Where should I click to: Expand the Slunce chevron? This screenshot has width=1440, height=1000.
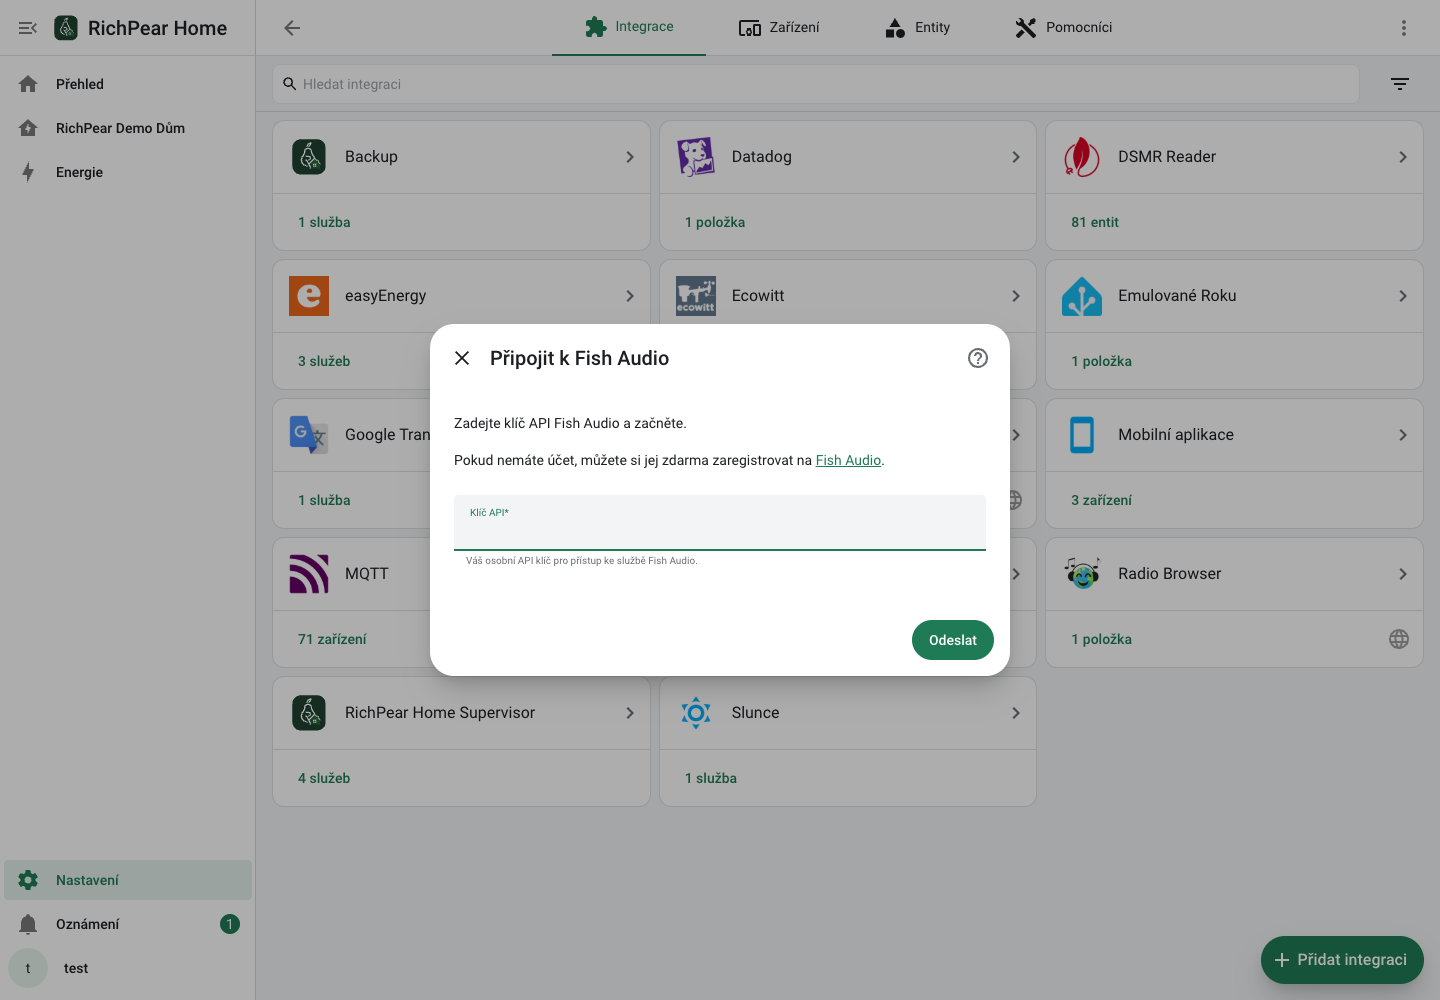tap(1016, 713)
